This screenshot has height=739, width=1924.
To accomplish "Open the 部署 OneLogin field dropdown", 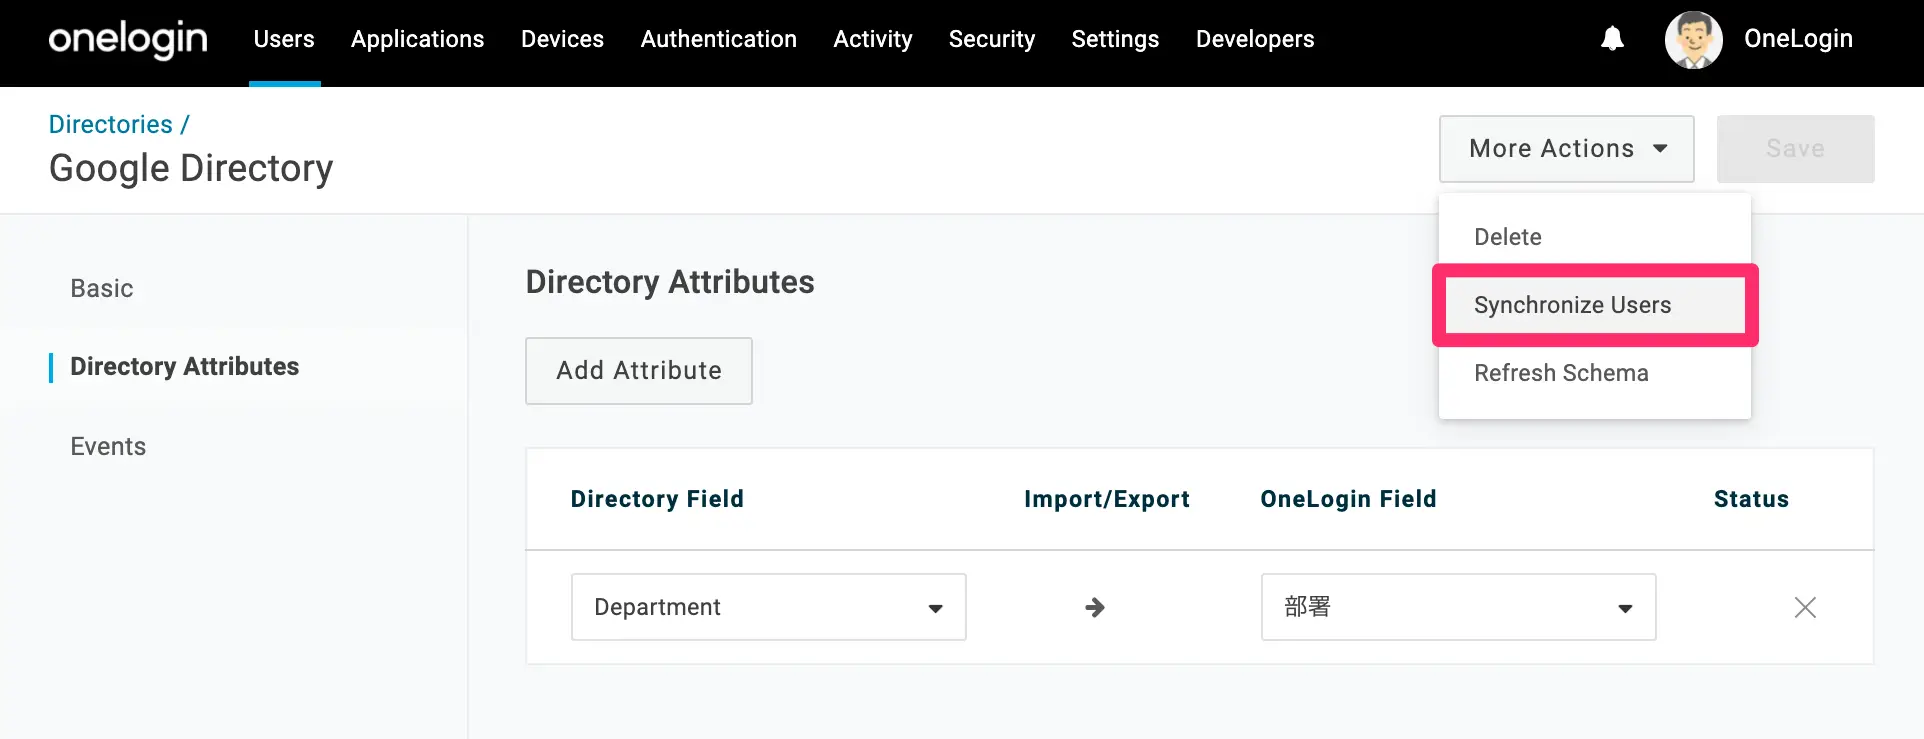I will (x=1458, y=607).
